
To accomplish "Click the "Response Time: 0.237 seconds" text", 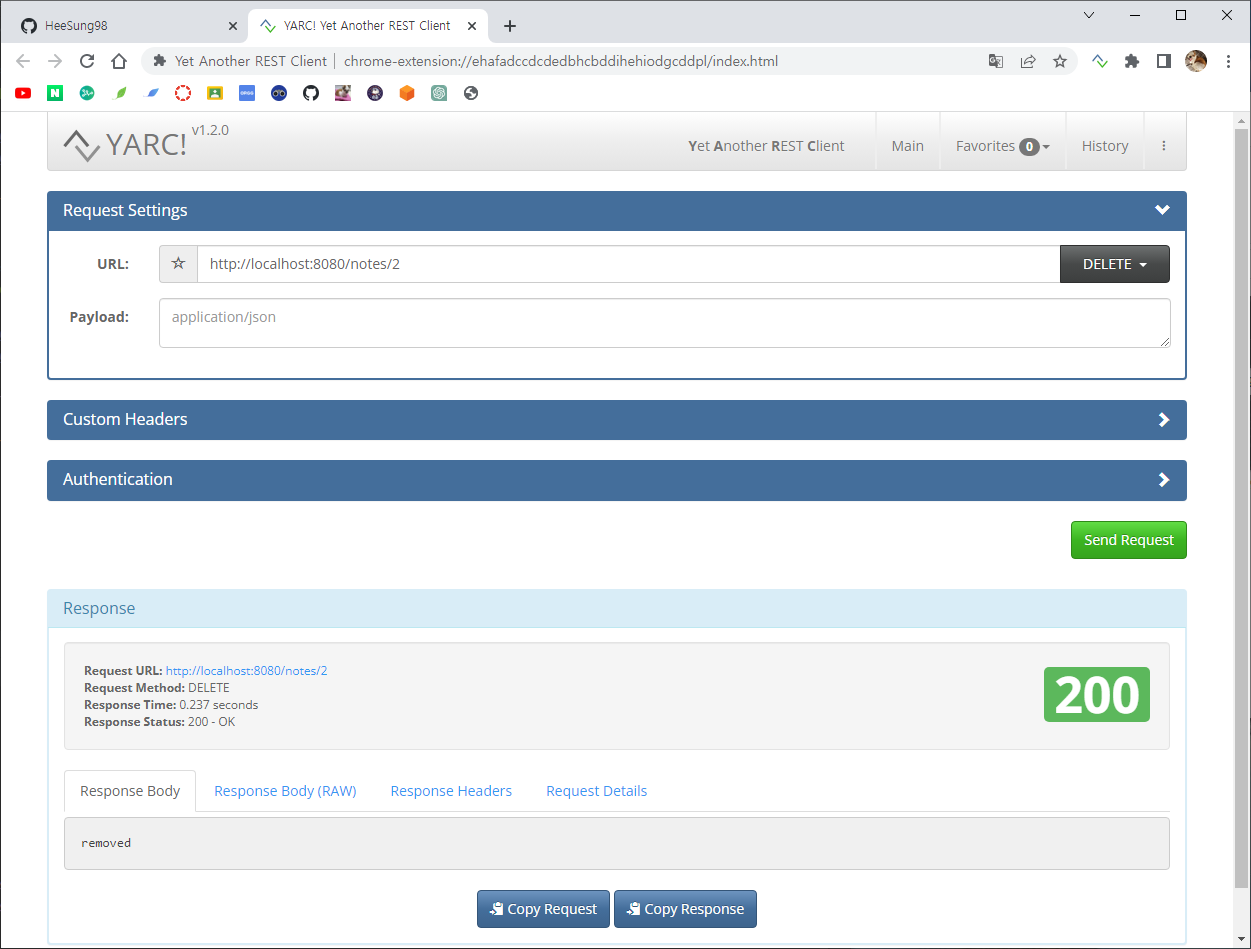I will [x=171, y=705].
